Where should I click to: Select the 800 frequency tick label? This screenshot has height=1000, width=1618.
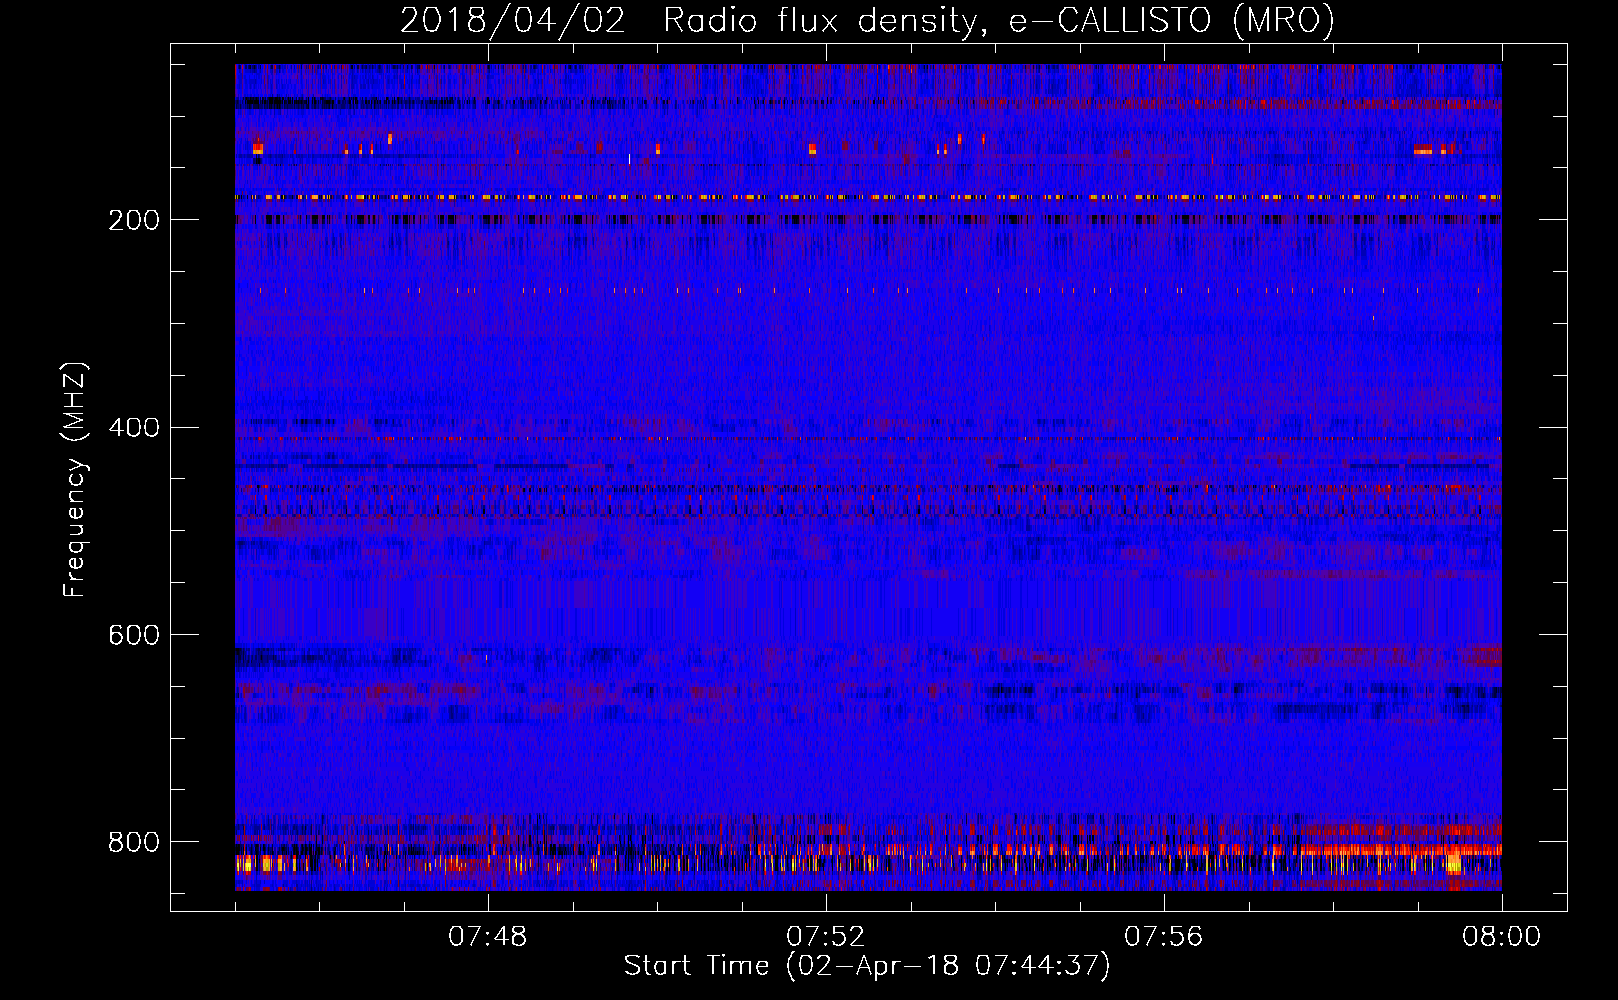pos(134,842)
